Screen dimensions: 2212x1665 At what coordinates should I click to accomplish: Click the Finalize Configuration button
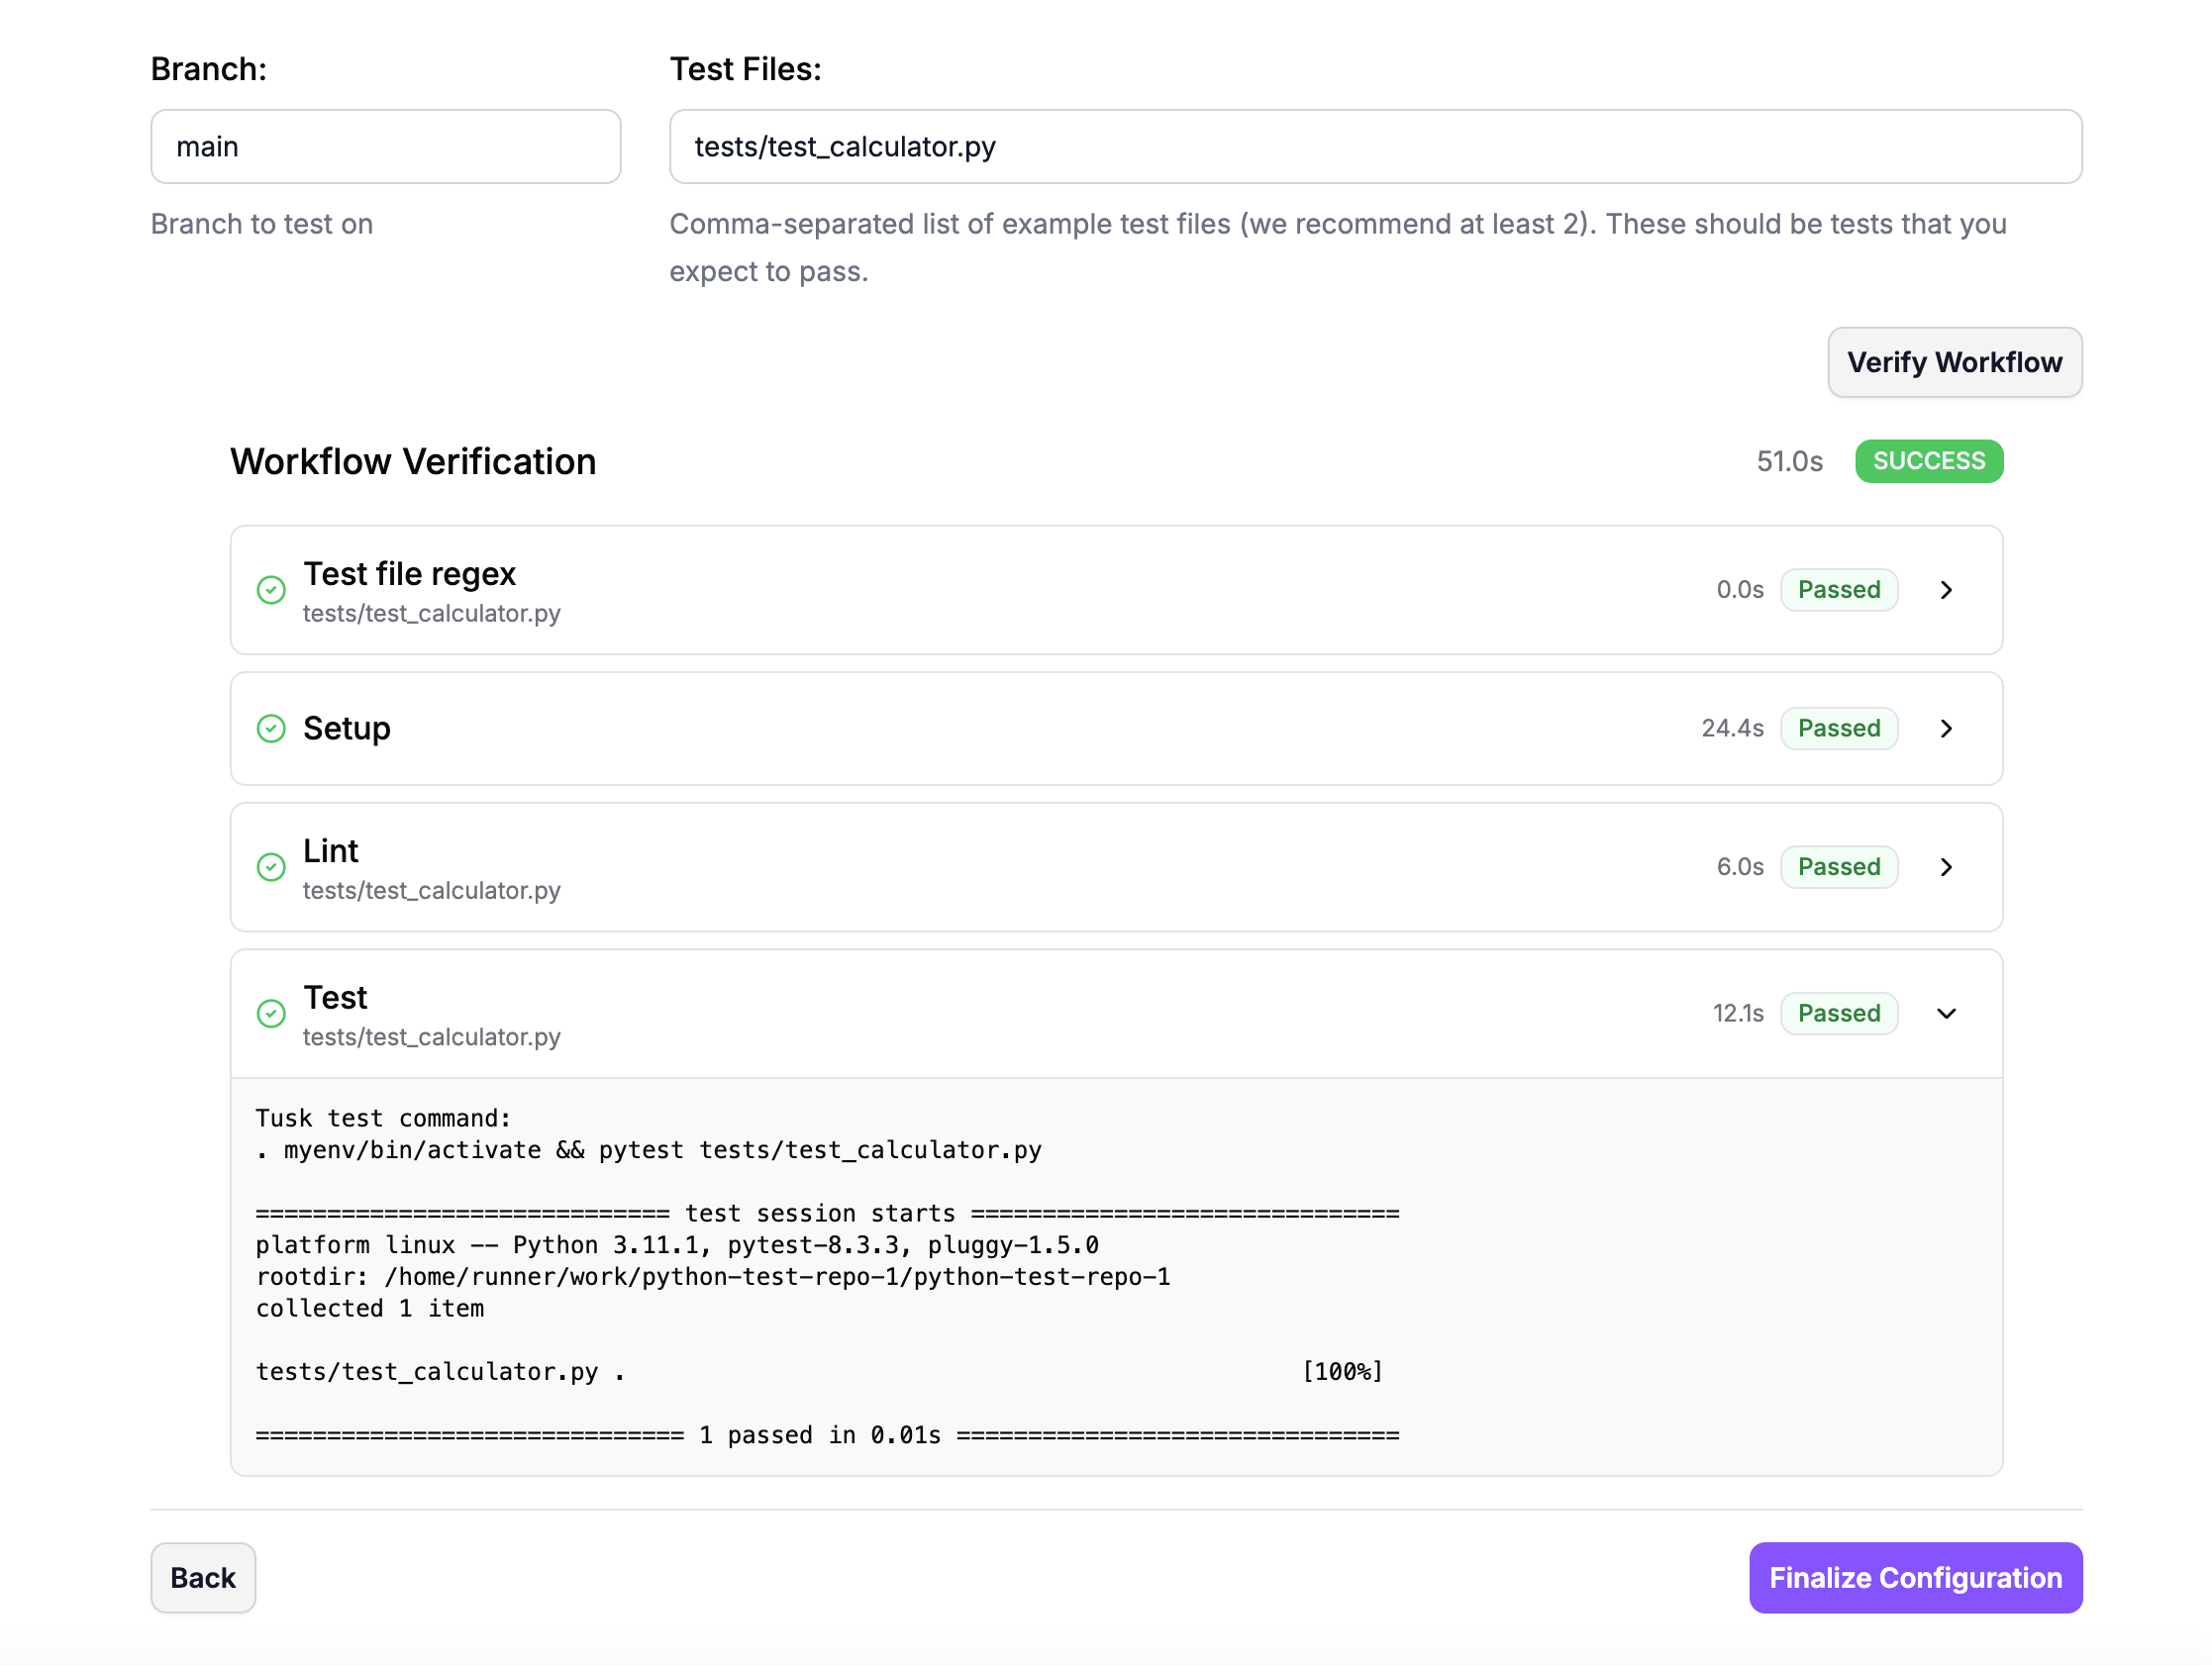1915,1577
